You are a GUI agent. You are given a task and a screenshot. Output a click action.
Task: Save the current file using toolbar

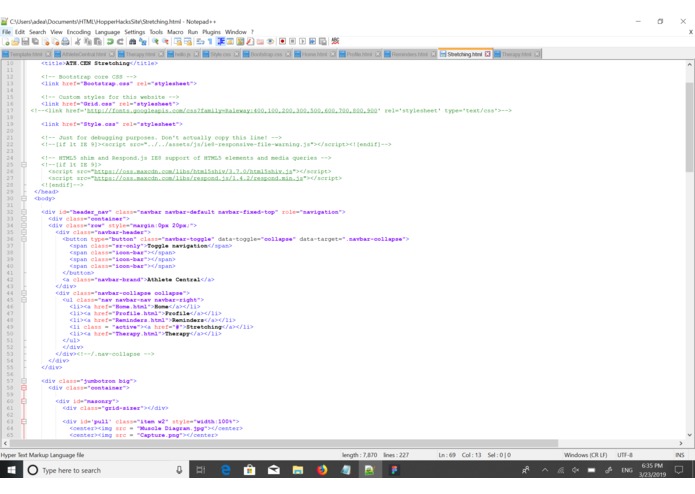(25, 42)
